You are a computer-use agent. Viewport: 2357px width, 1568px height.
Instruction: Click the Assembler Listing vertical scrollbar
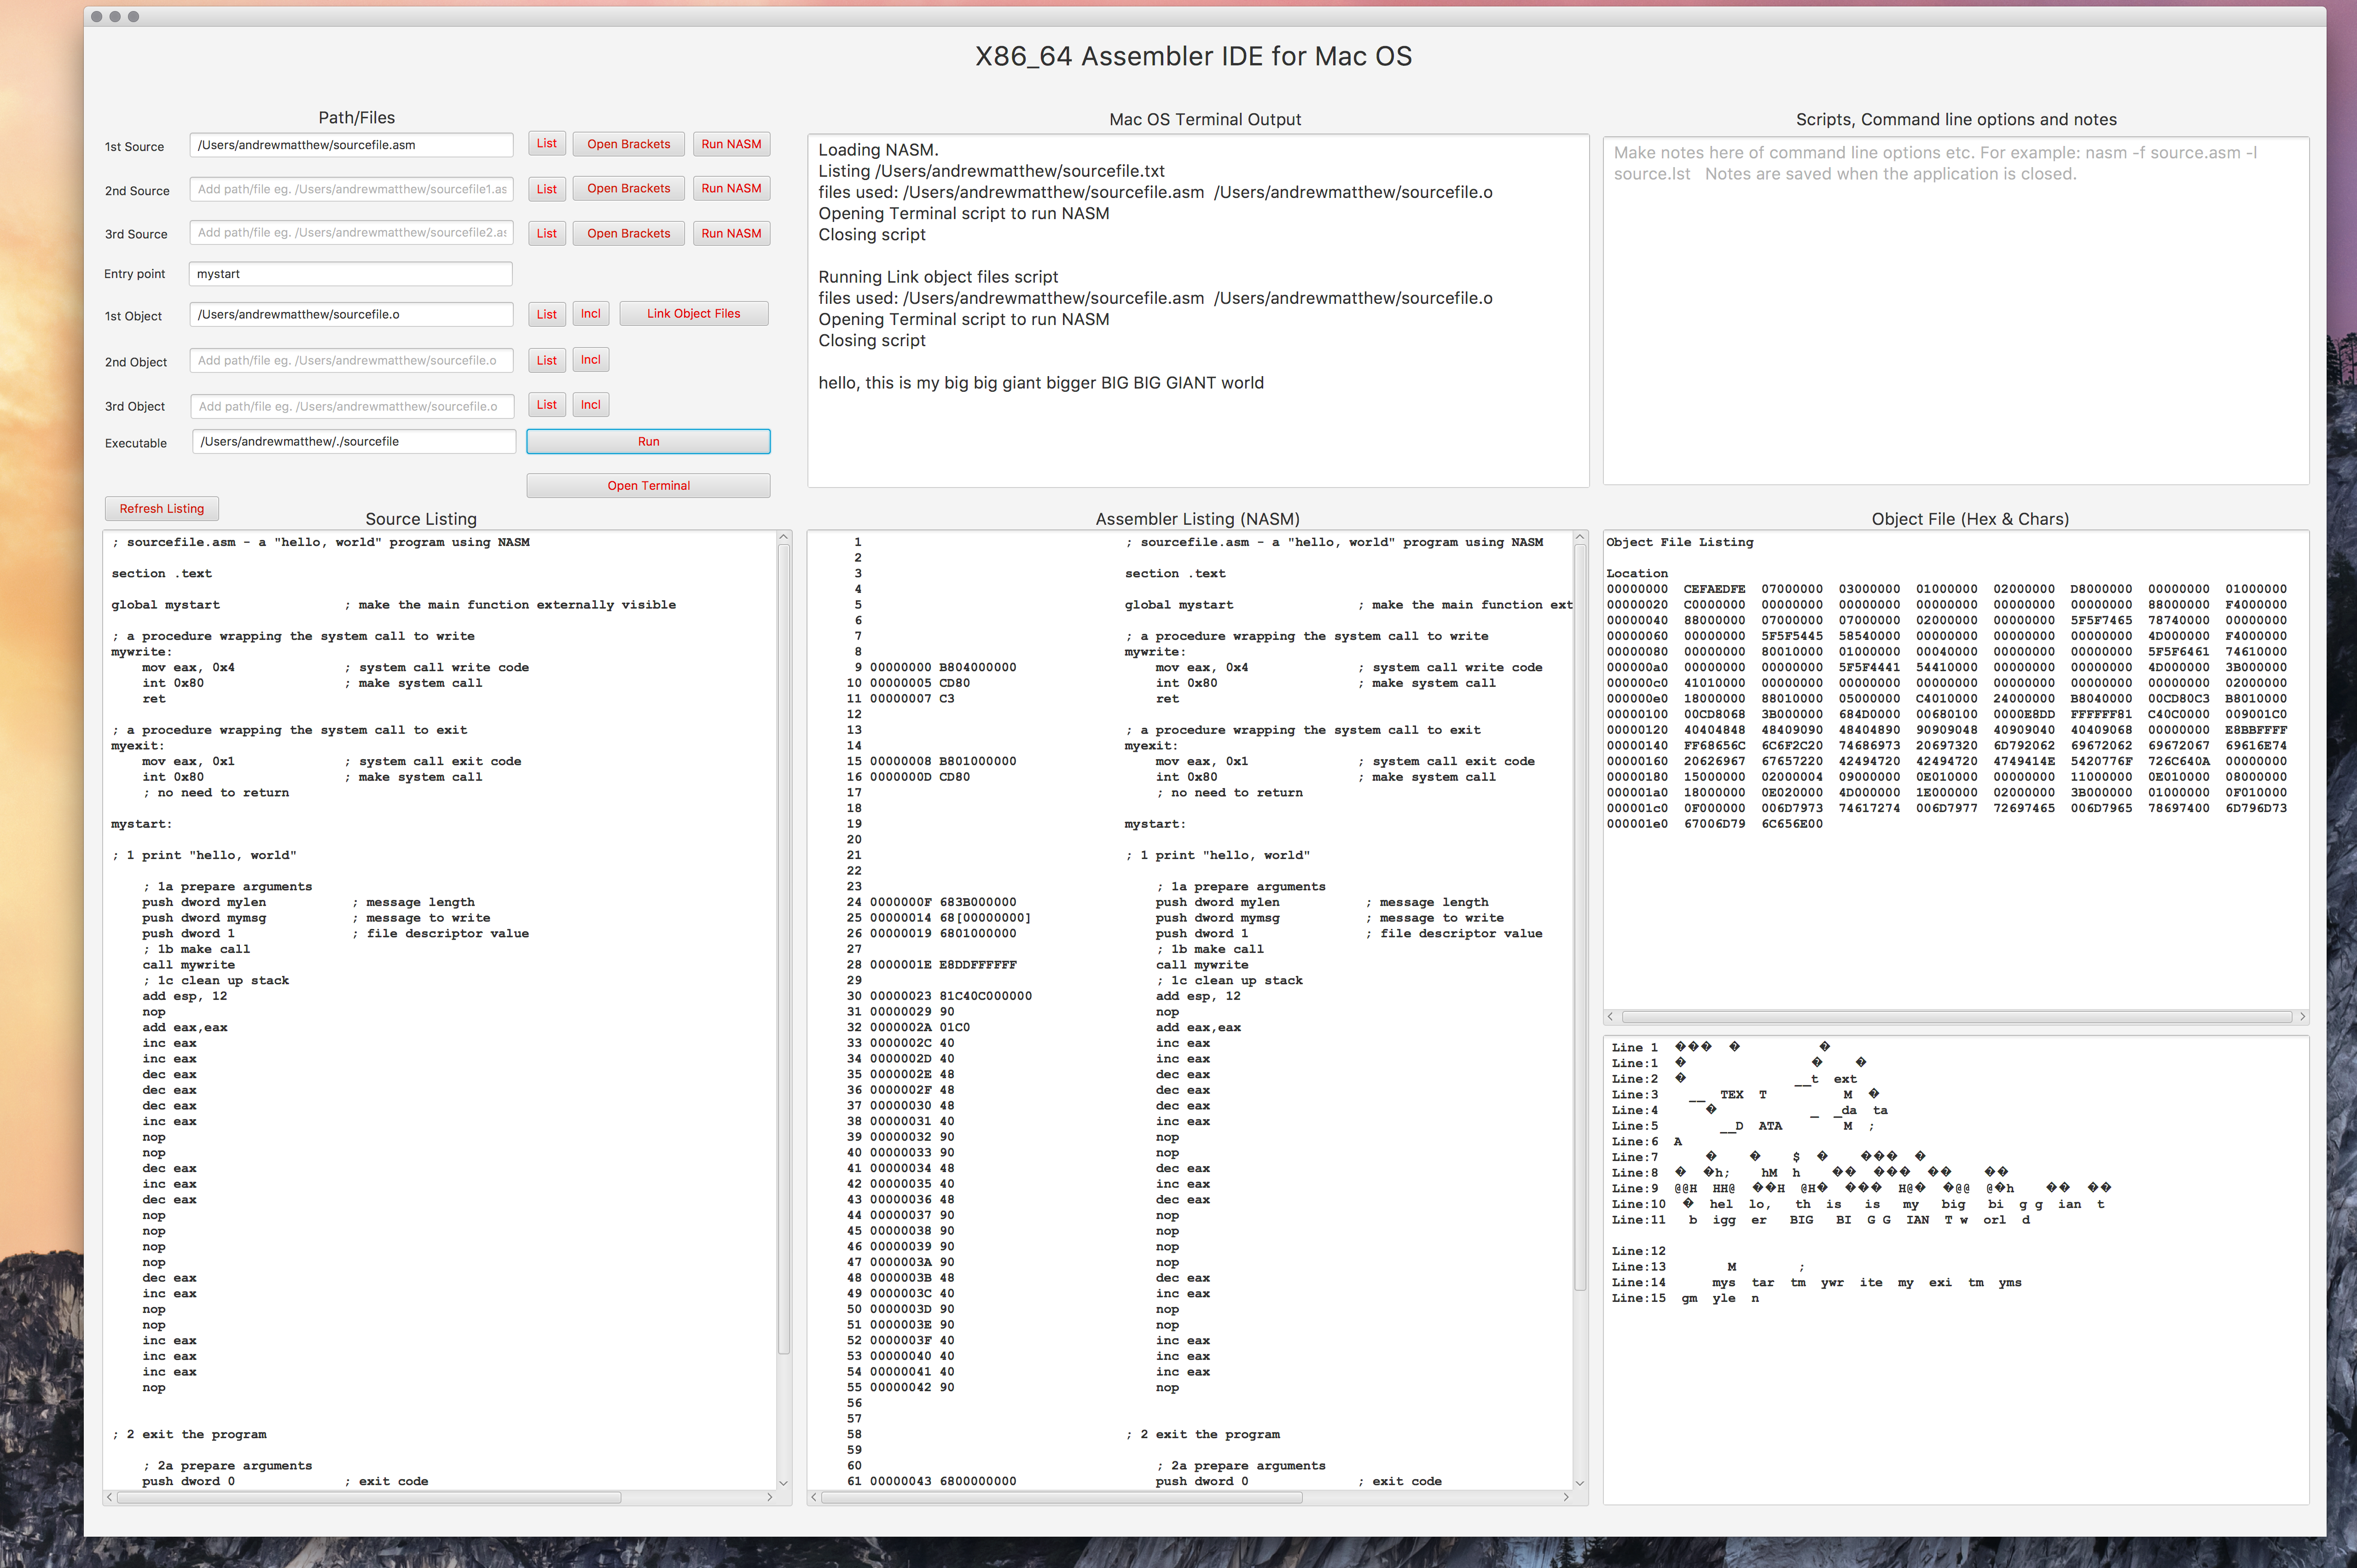pos(1580,916)
